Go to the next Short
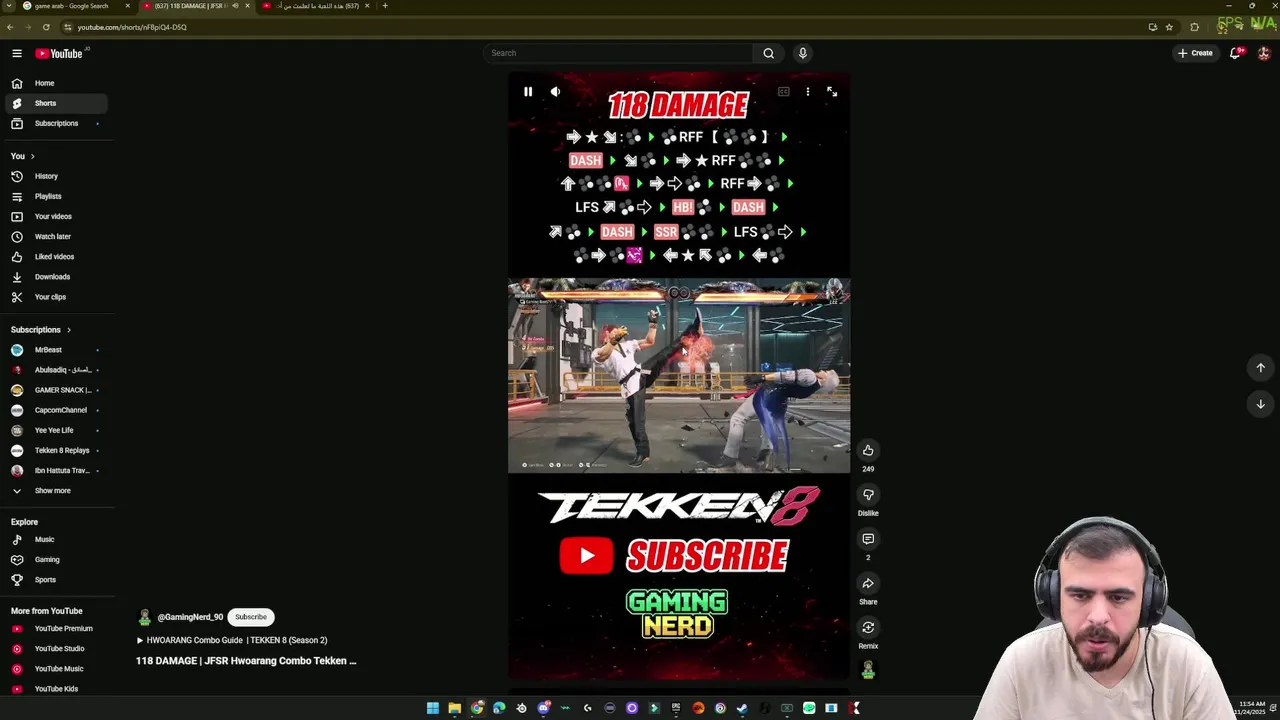 [1260, 404]
